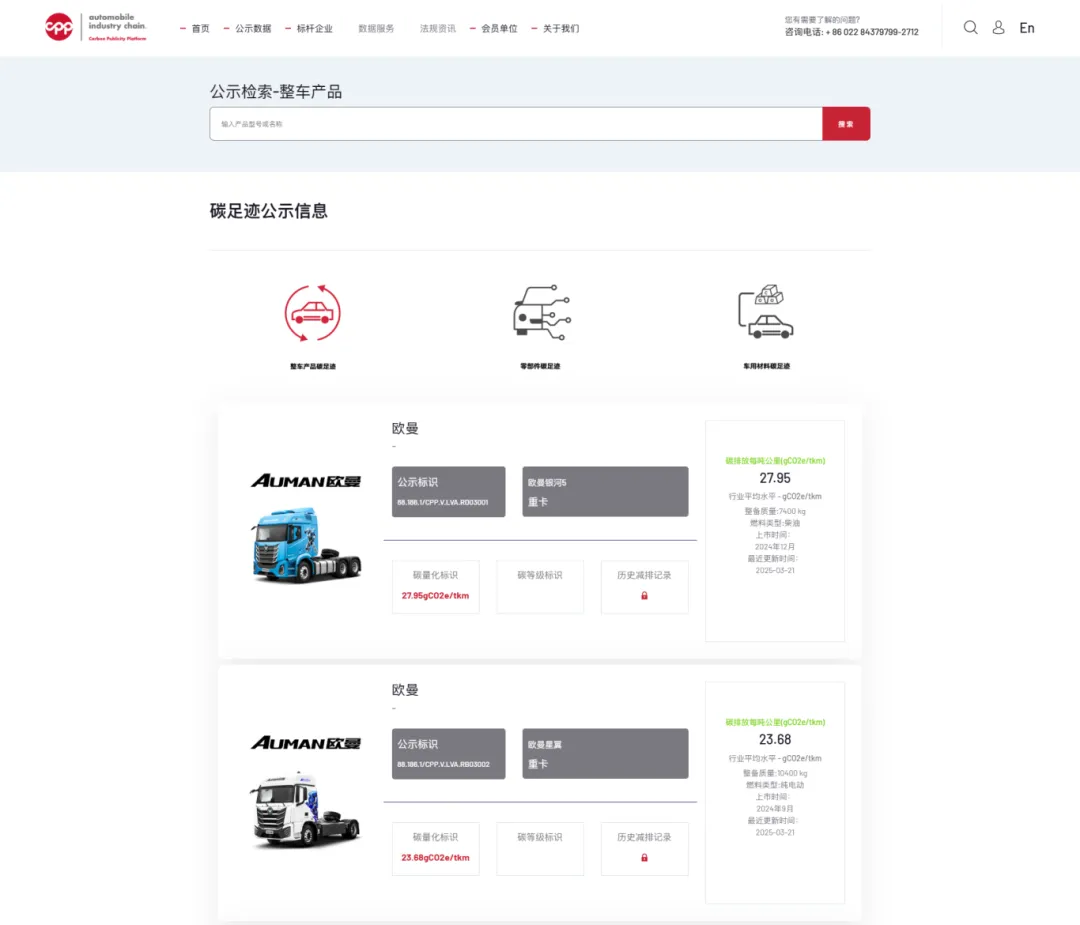
Task: Click the 公示标识 box ending RD03001
Action: pyautogui.click(x=448, y=492)
